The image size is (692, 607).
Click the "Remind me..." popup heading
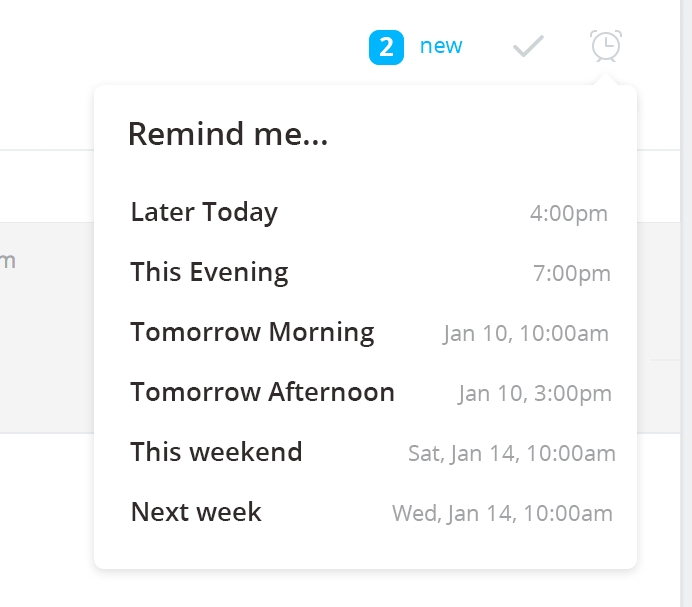[x=228, y=134]
